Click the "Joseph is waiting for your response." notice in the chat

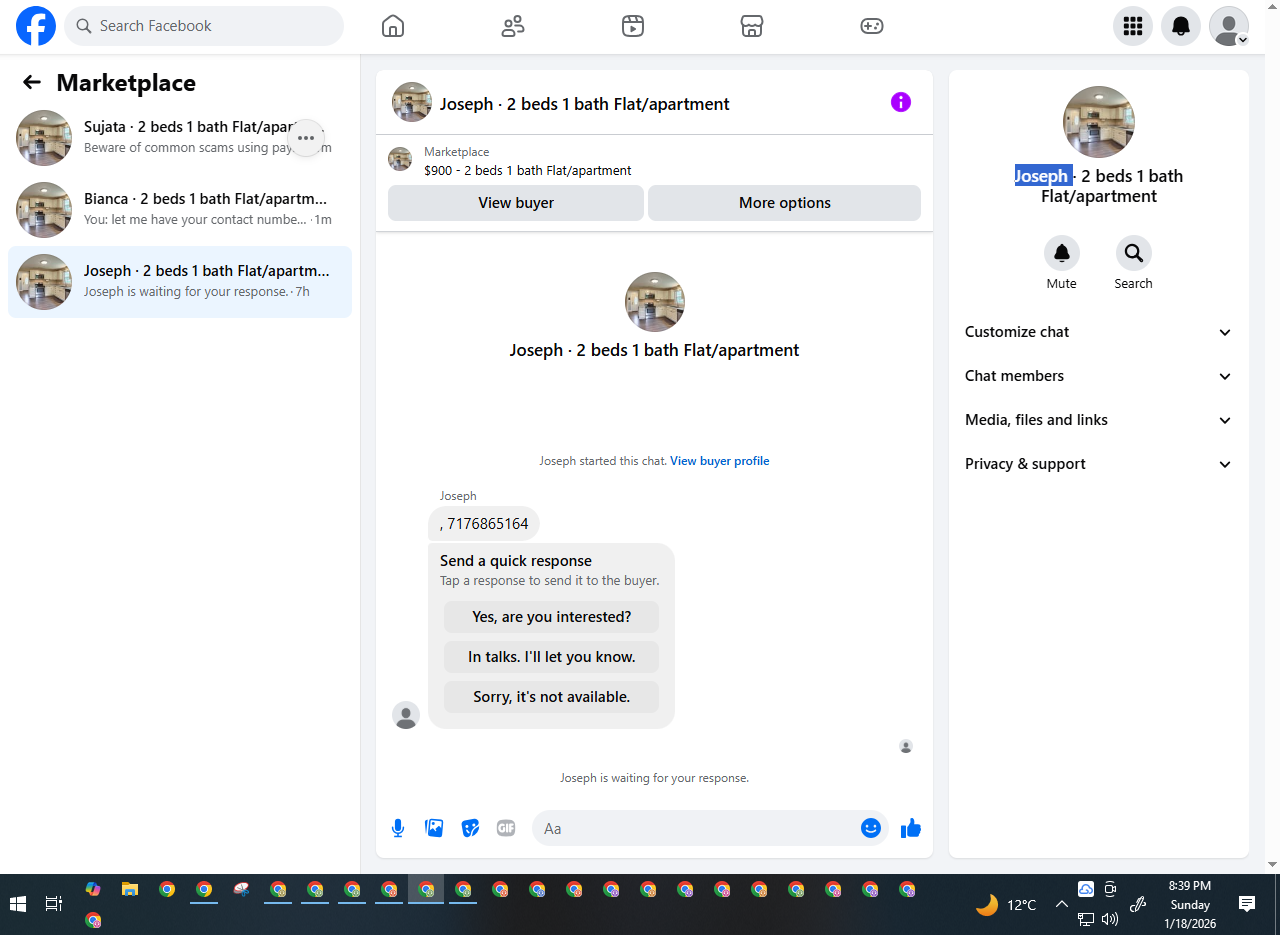pyautogui.click(x=654, y=778)
